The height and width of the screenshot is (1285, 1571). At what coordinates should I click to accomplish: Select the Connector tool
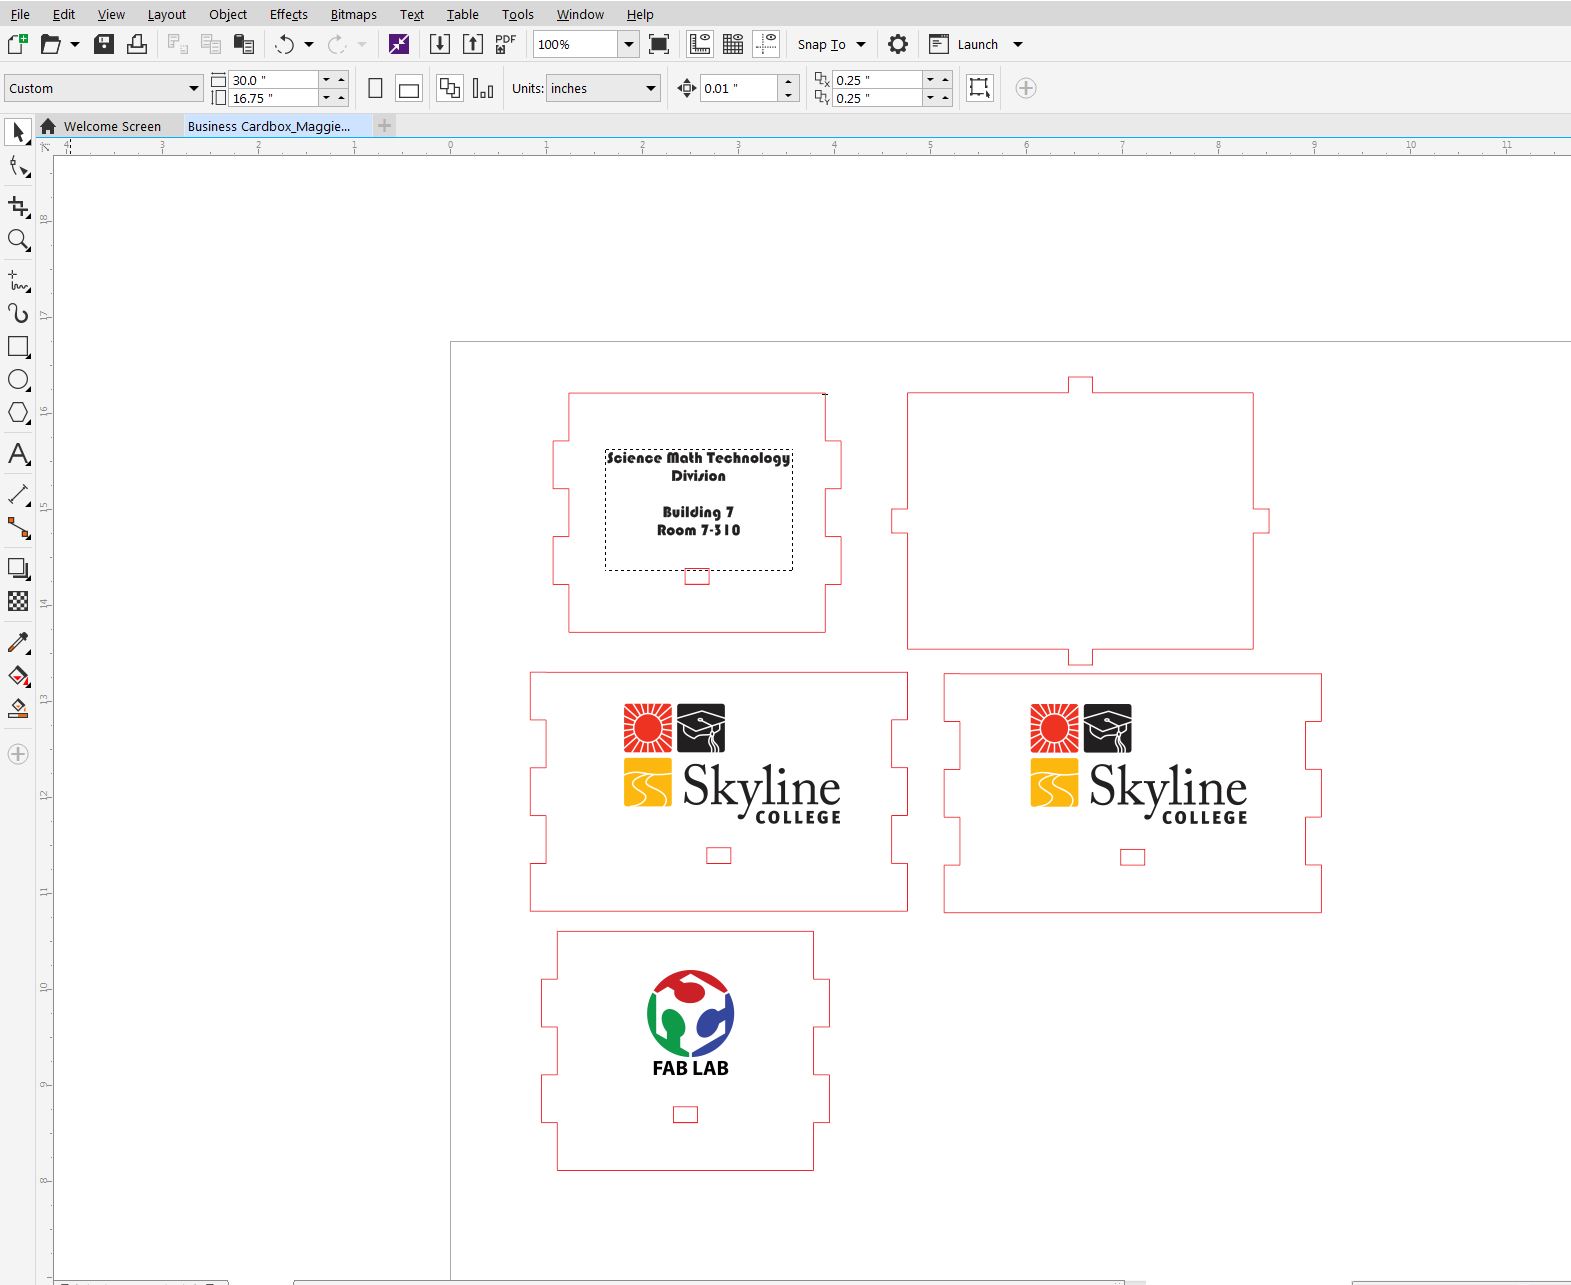click(18, 527)
